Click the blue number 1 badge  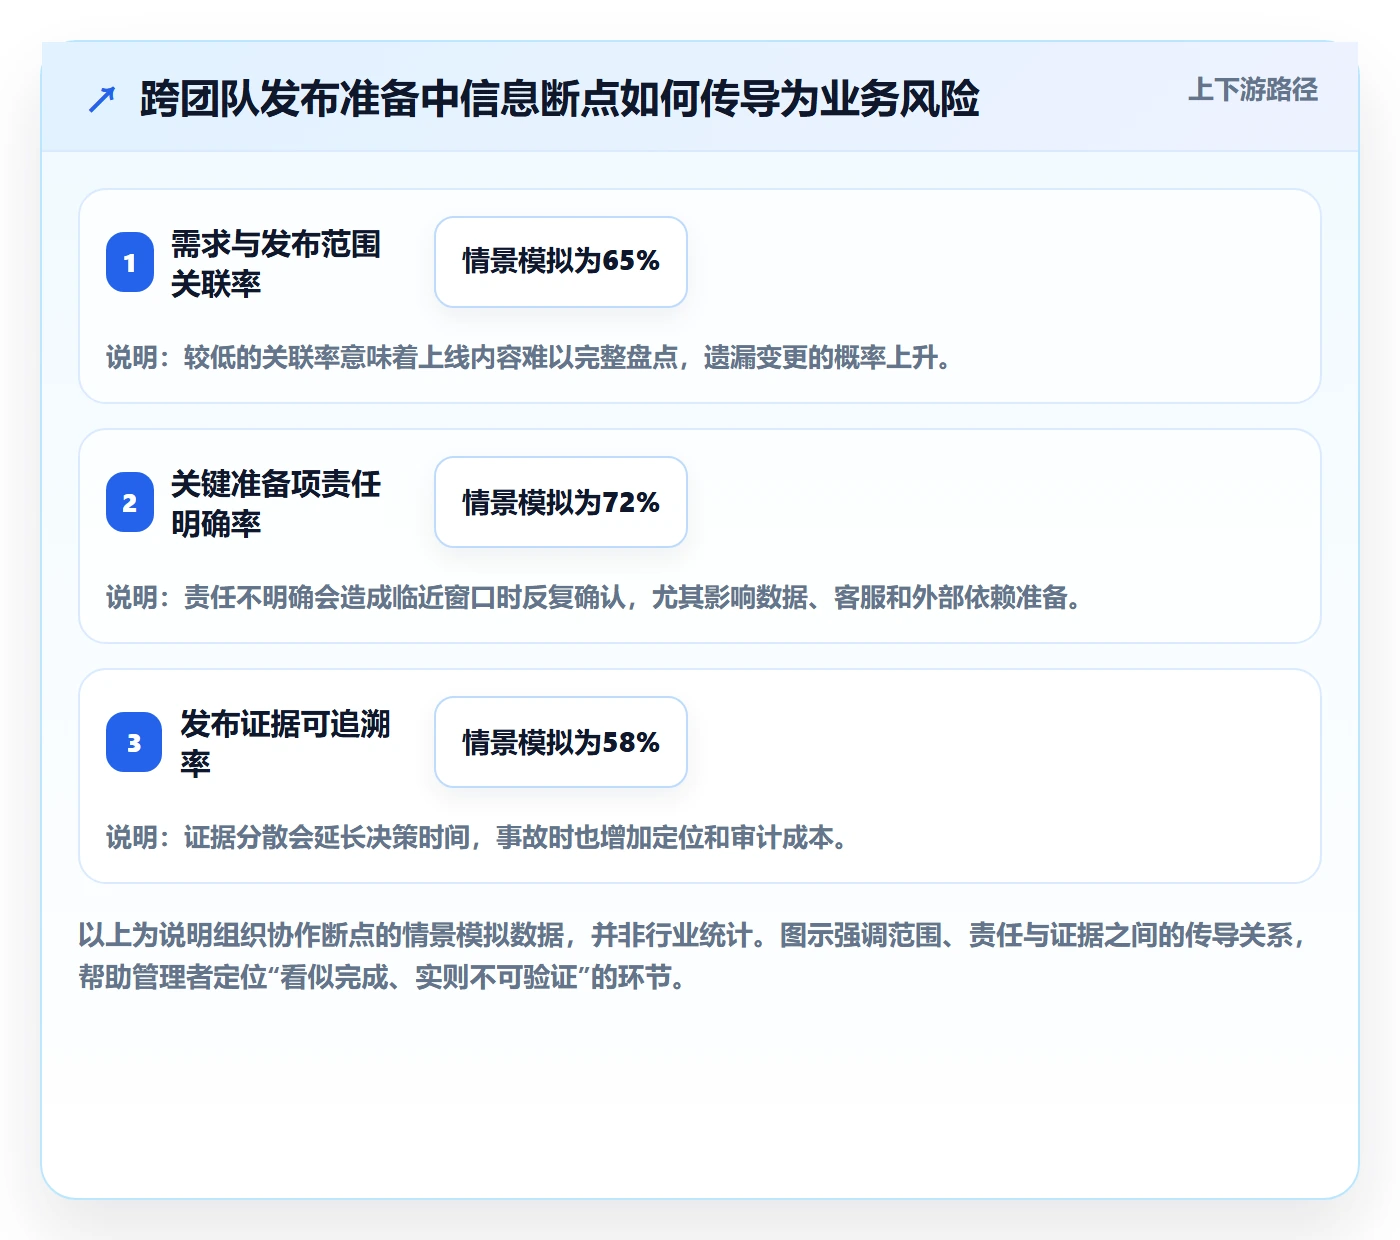coord(130,262)
